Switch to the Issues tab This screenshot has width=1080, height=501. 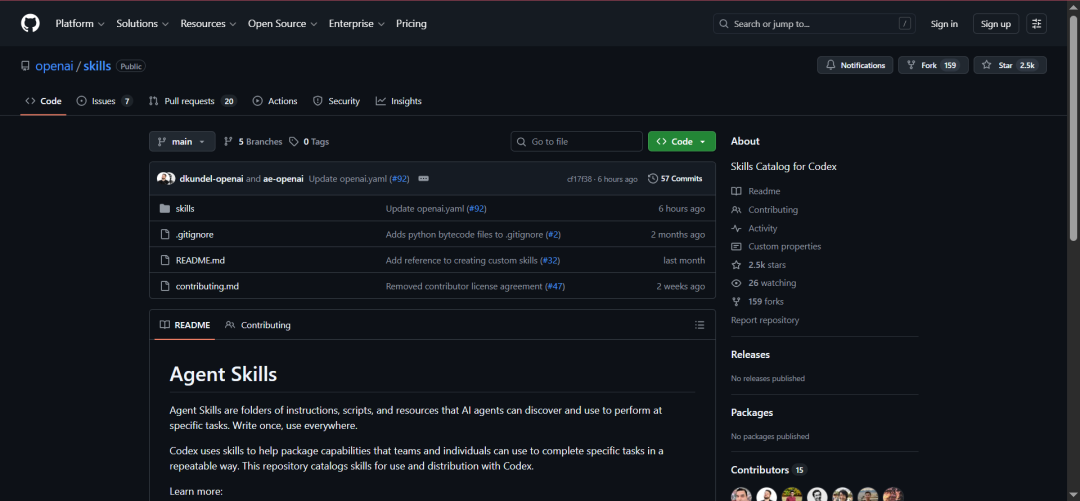[104, 101]
